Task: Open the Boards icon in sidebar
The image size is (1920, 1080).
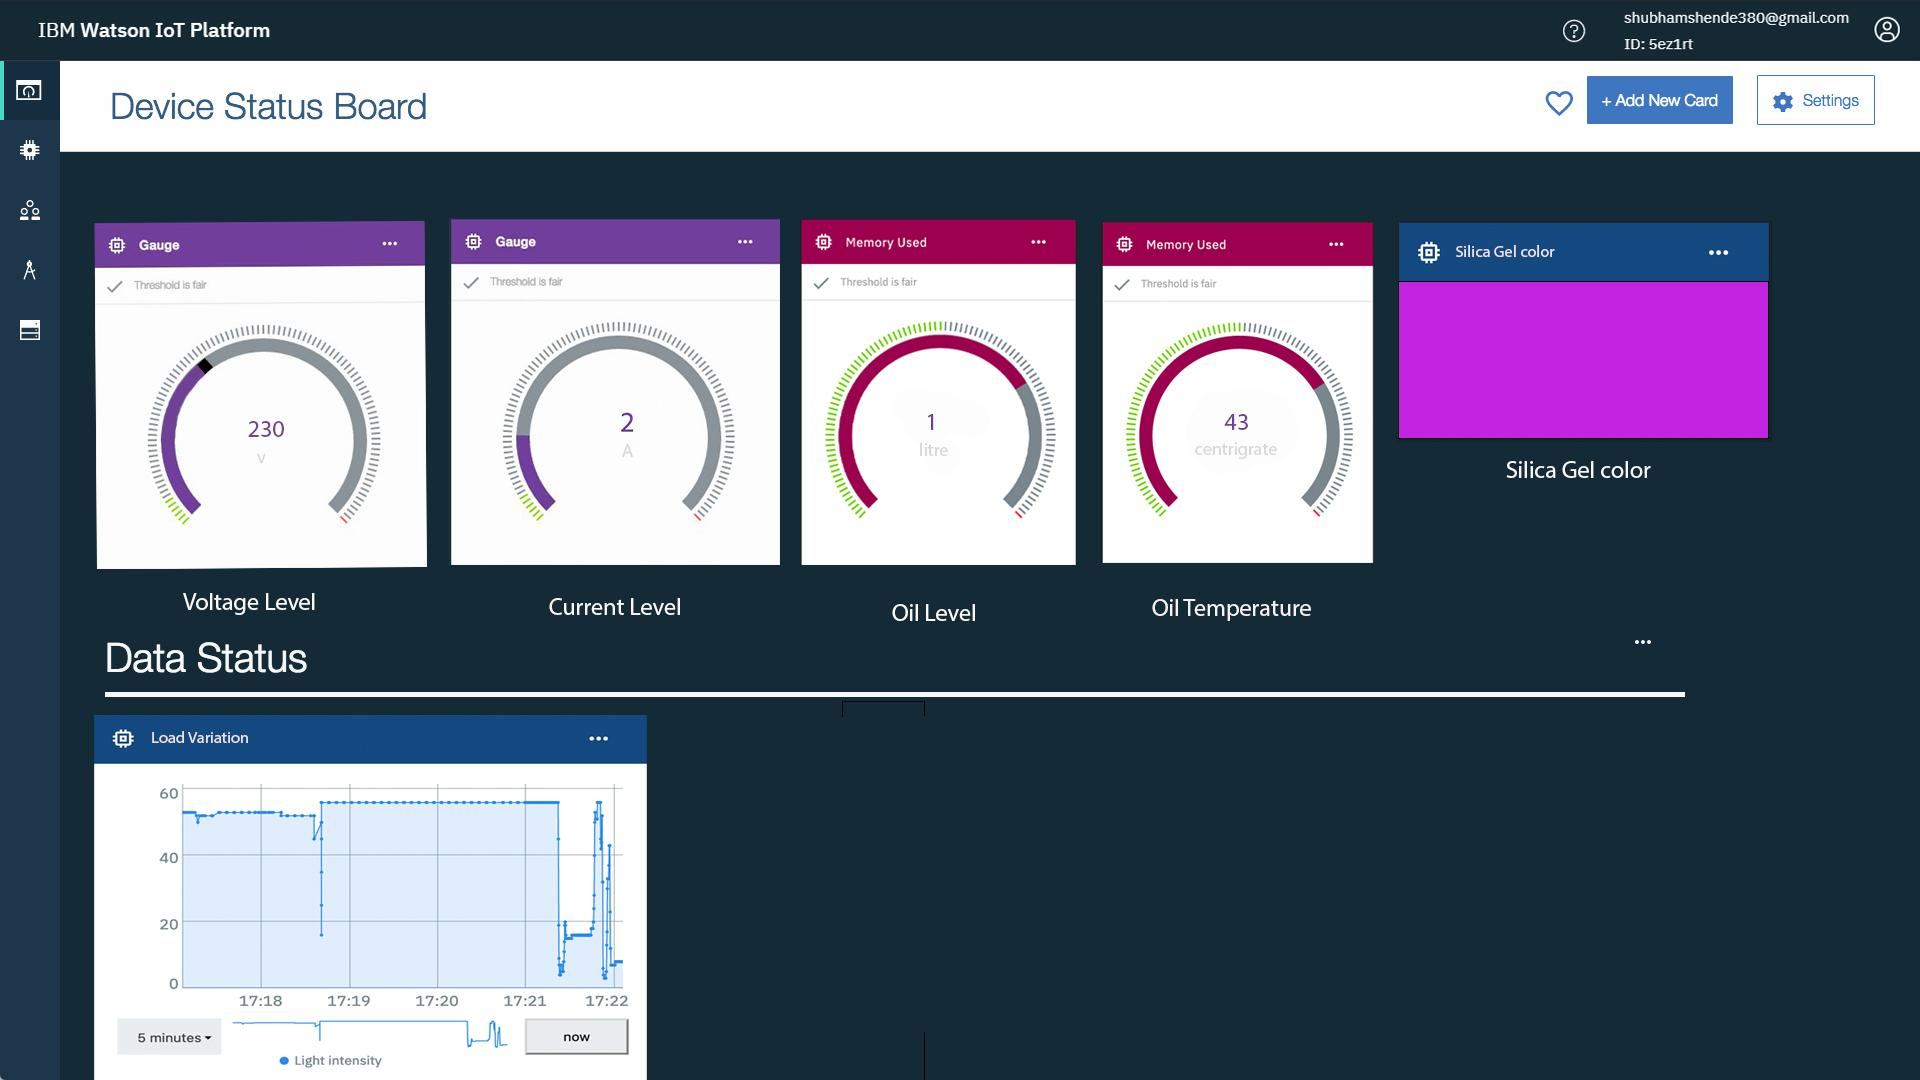Action: [29, 91]
